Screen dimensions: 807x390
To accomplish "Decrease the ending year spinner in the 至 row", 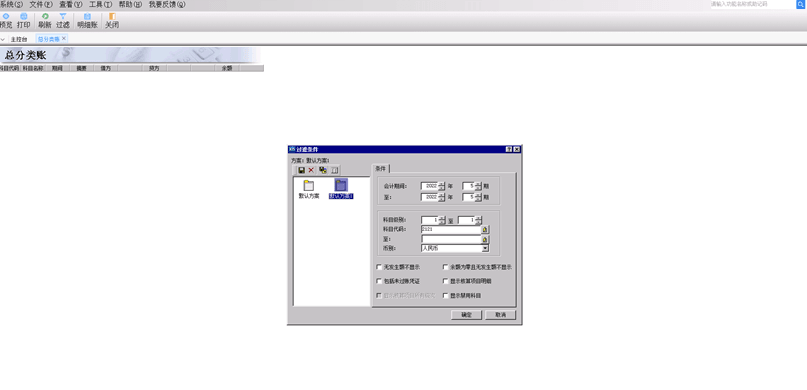I will [442, 199].
